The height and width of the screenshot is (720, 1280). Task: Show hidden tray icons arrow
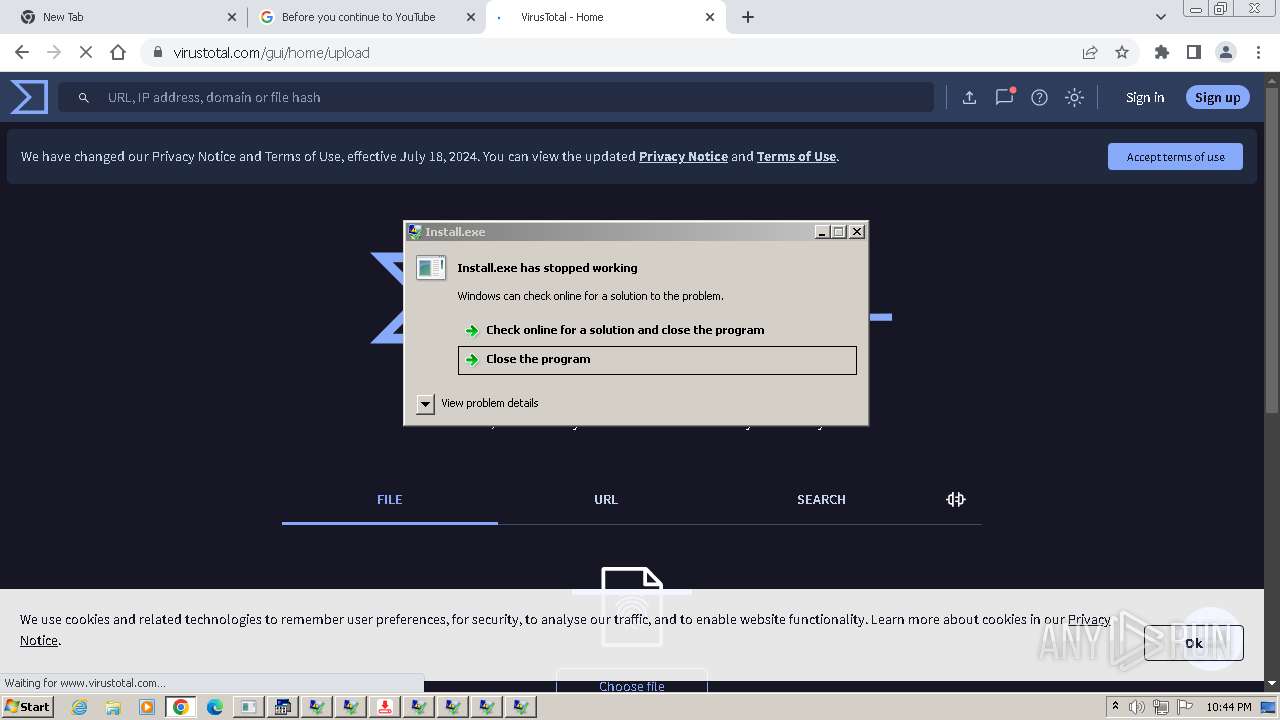point(1116,707)
